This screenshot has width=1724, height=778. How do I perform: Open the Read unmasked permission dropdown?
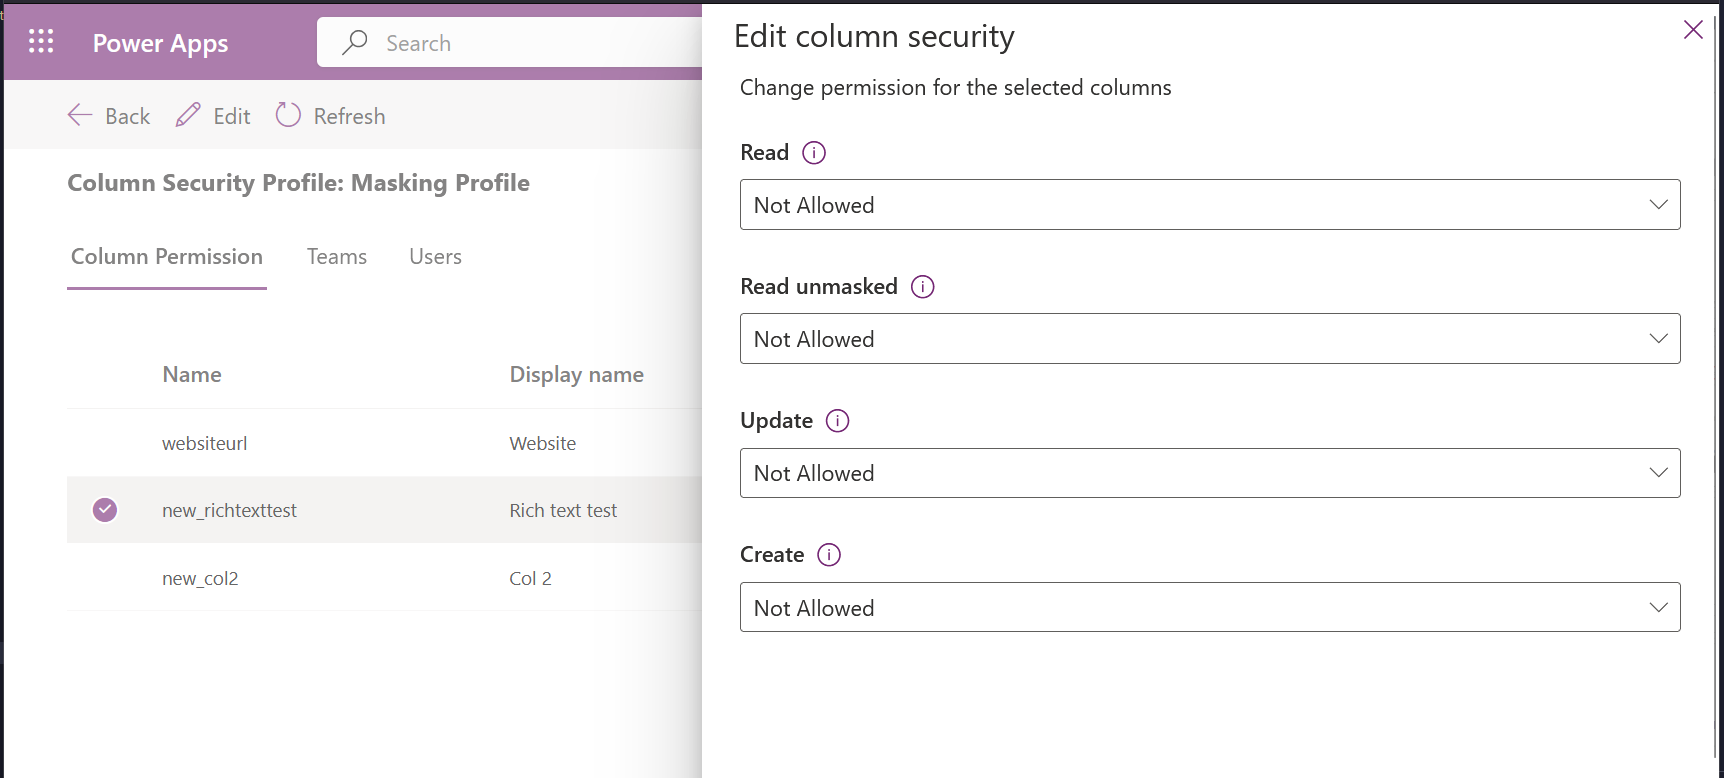[1209, 339]
